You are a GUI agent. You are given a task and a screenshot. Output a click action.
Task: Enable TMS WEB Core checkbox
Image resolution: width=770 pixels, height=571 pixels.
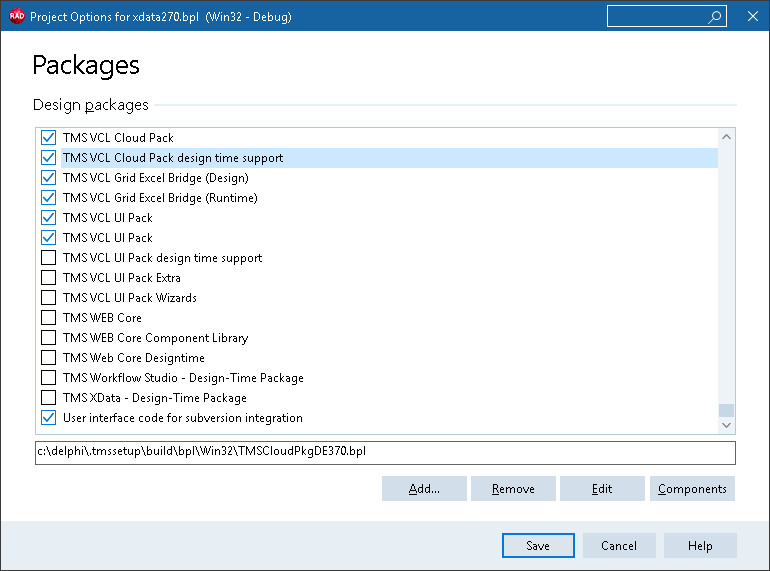pyautogui.click(x=48, y=318)
